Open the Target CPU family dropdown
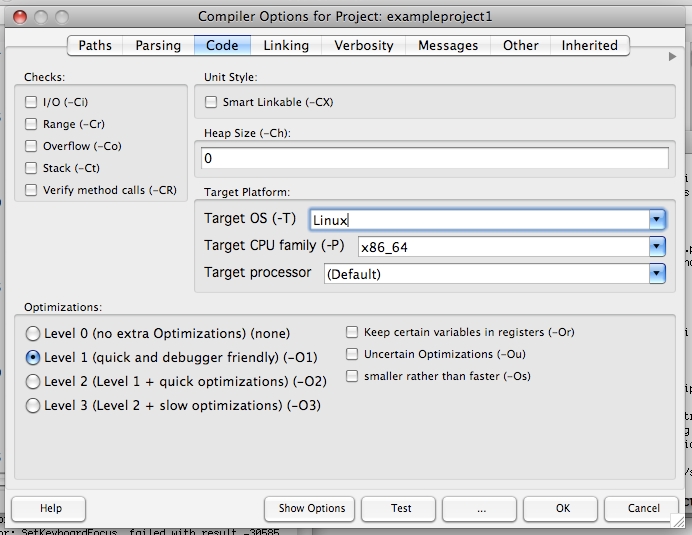 point(657,246)
